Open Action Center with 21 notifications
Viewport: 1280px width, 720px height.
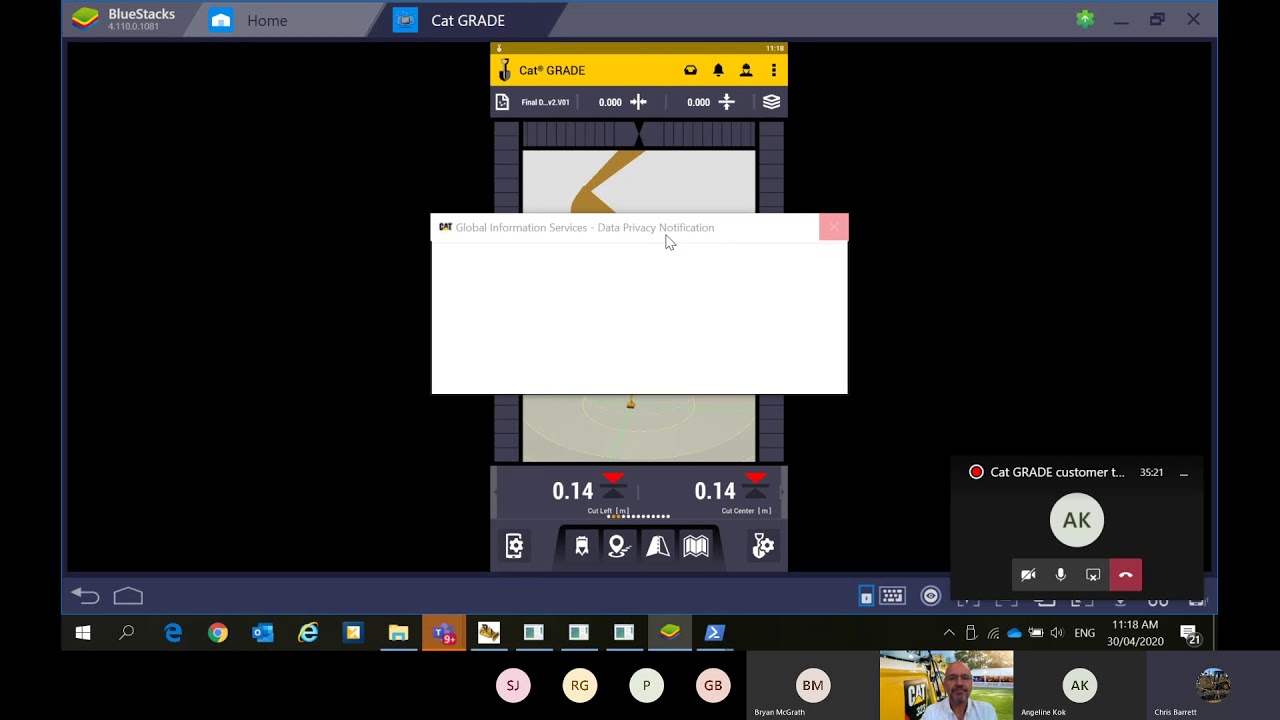click(1190, 634)
